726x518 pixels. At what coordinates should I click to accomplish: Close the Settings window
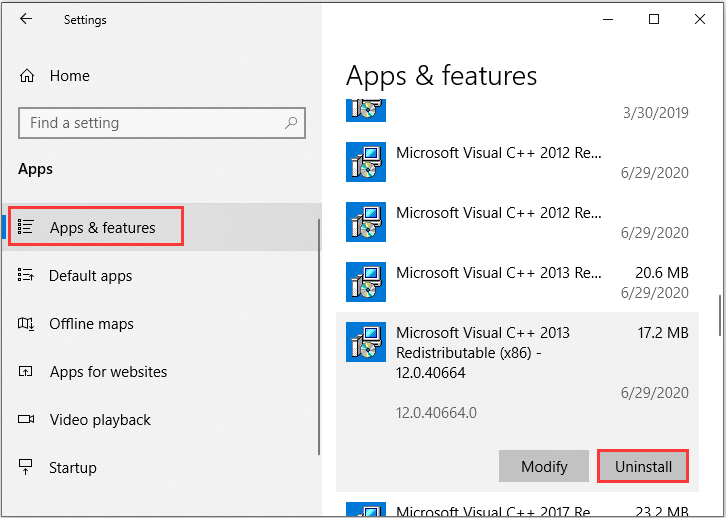pyautogui.click(x=700, y=19)
